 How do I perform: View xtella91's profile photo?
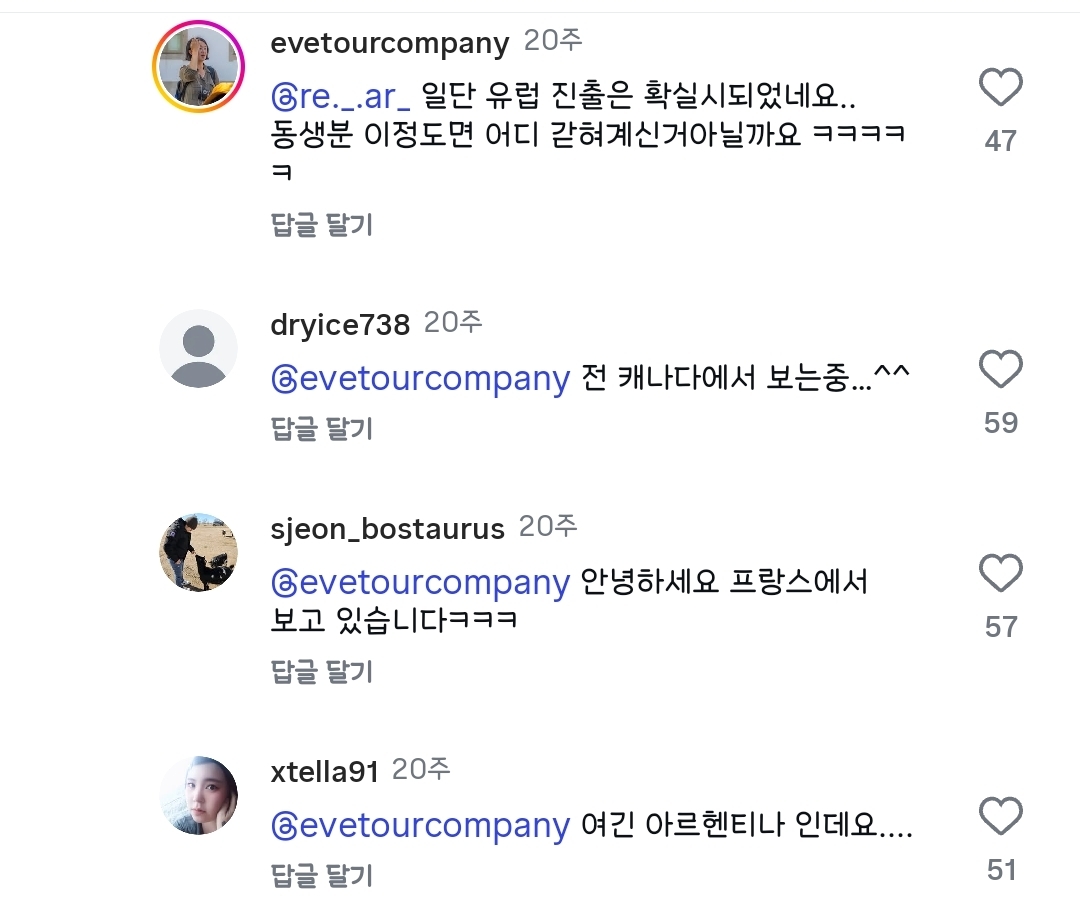(x=198, y=795)
